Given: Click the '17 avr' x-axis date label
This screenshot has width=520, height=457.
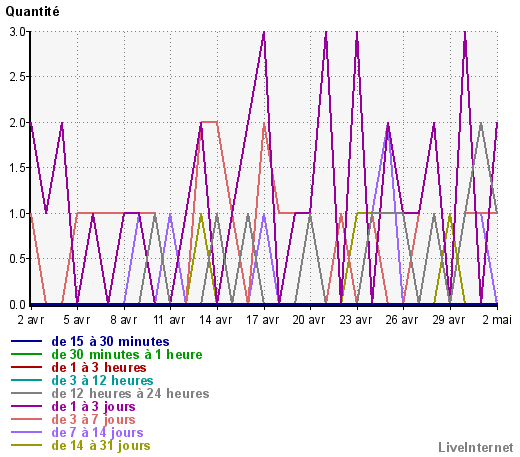Looking at the screenshot, I should 262,320.
